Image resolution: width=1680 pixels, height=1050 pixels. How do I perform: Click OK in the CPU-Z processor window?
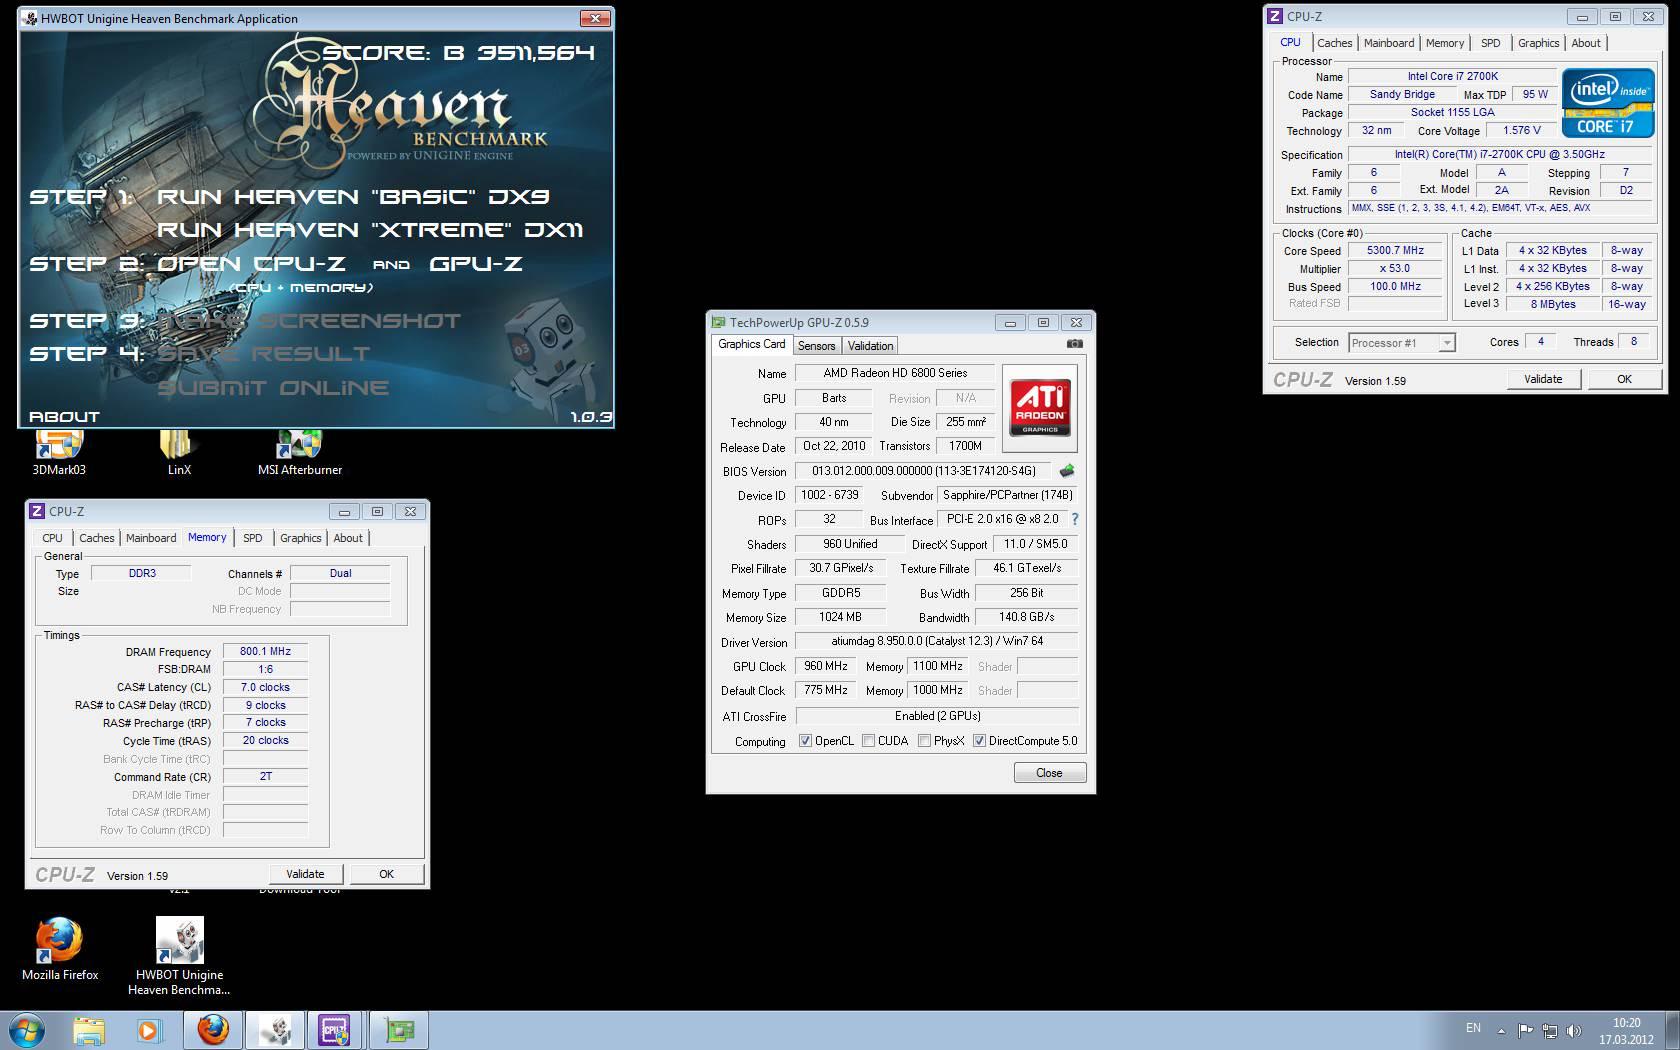click(1624, 379)
